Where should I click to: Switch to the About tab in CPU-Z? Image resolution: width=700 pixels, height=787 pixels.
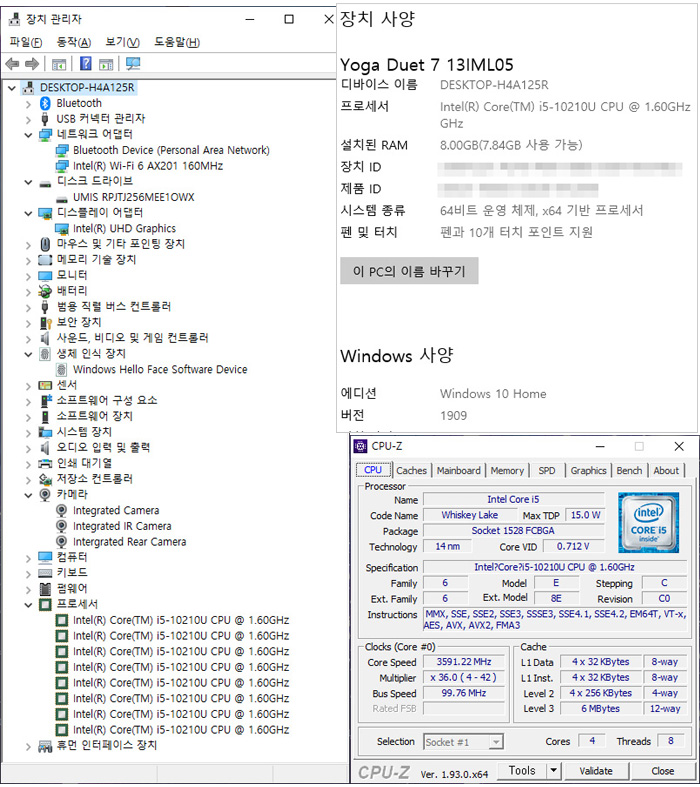(x=666, y=470)
